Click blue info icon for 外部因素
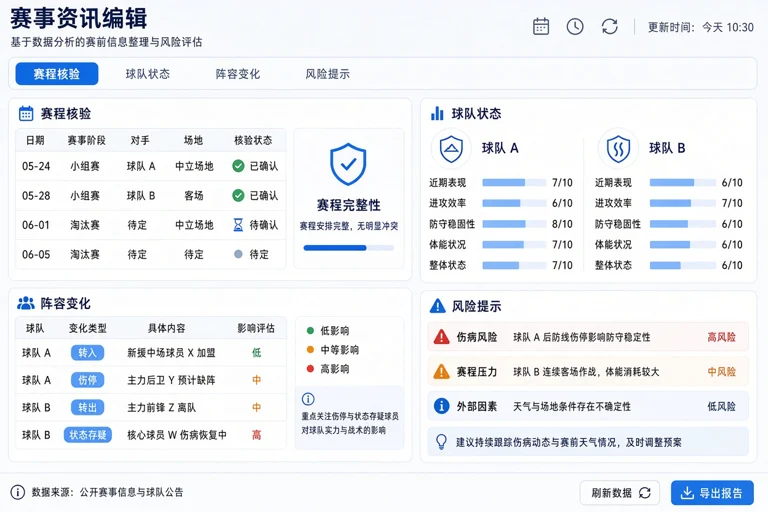Screen dimensions: 768x512 441,406
